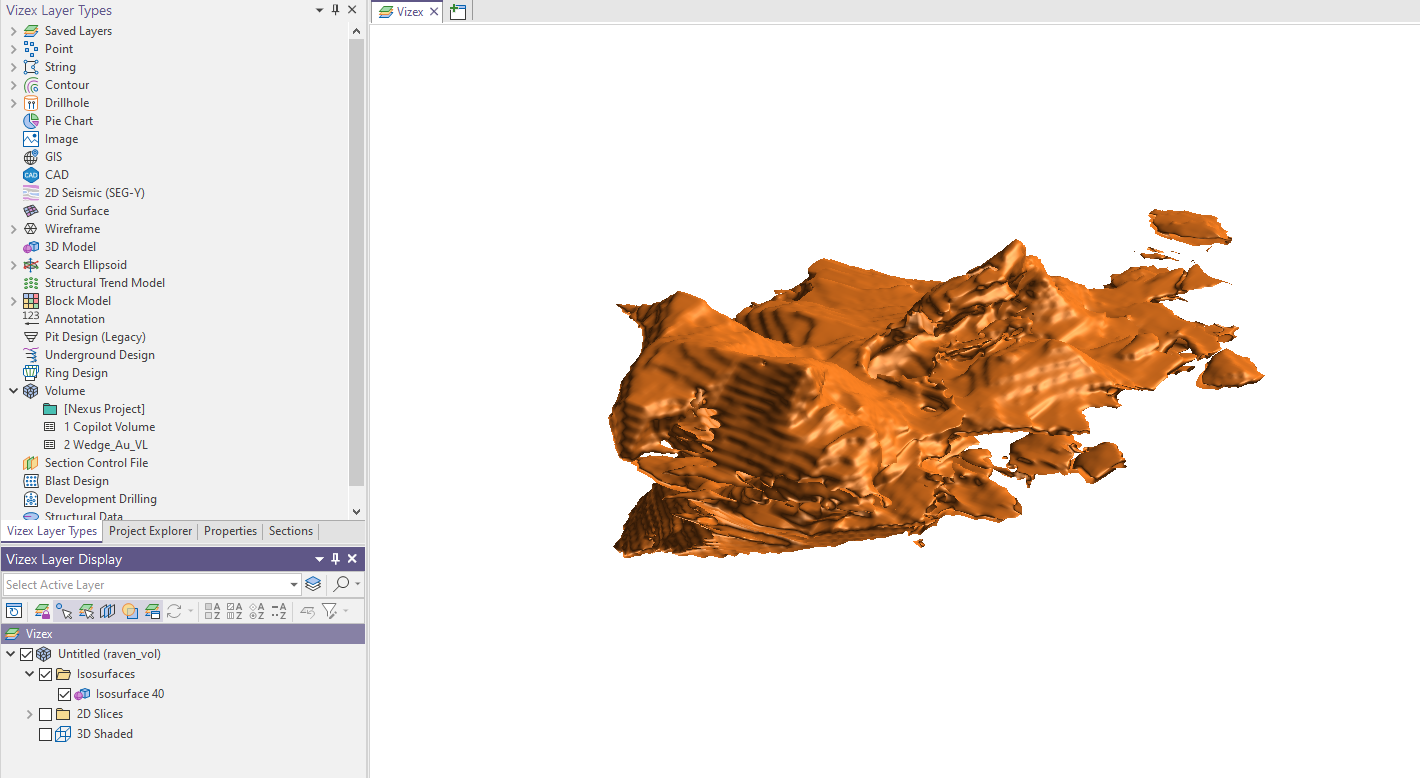Select the 2 Wedge_Au_VL volume entry
1420x778 pixels.
(x=105, y=445)
